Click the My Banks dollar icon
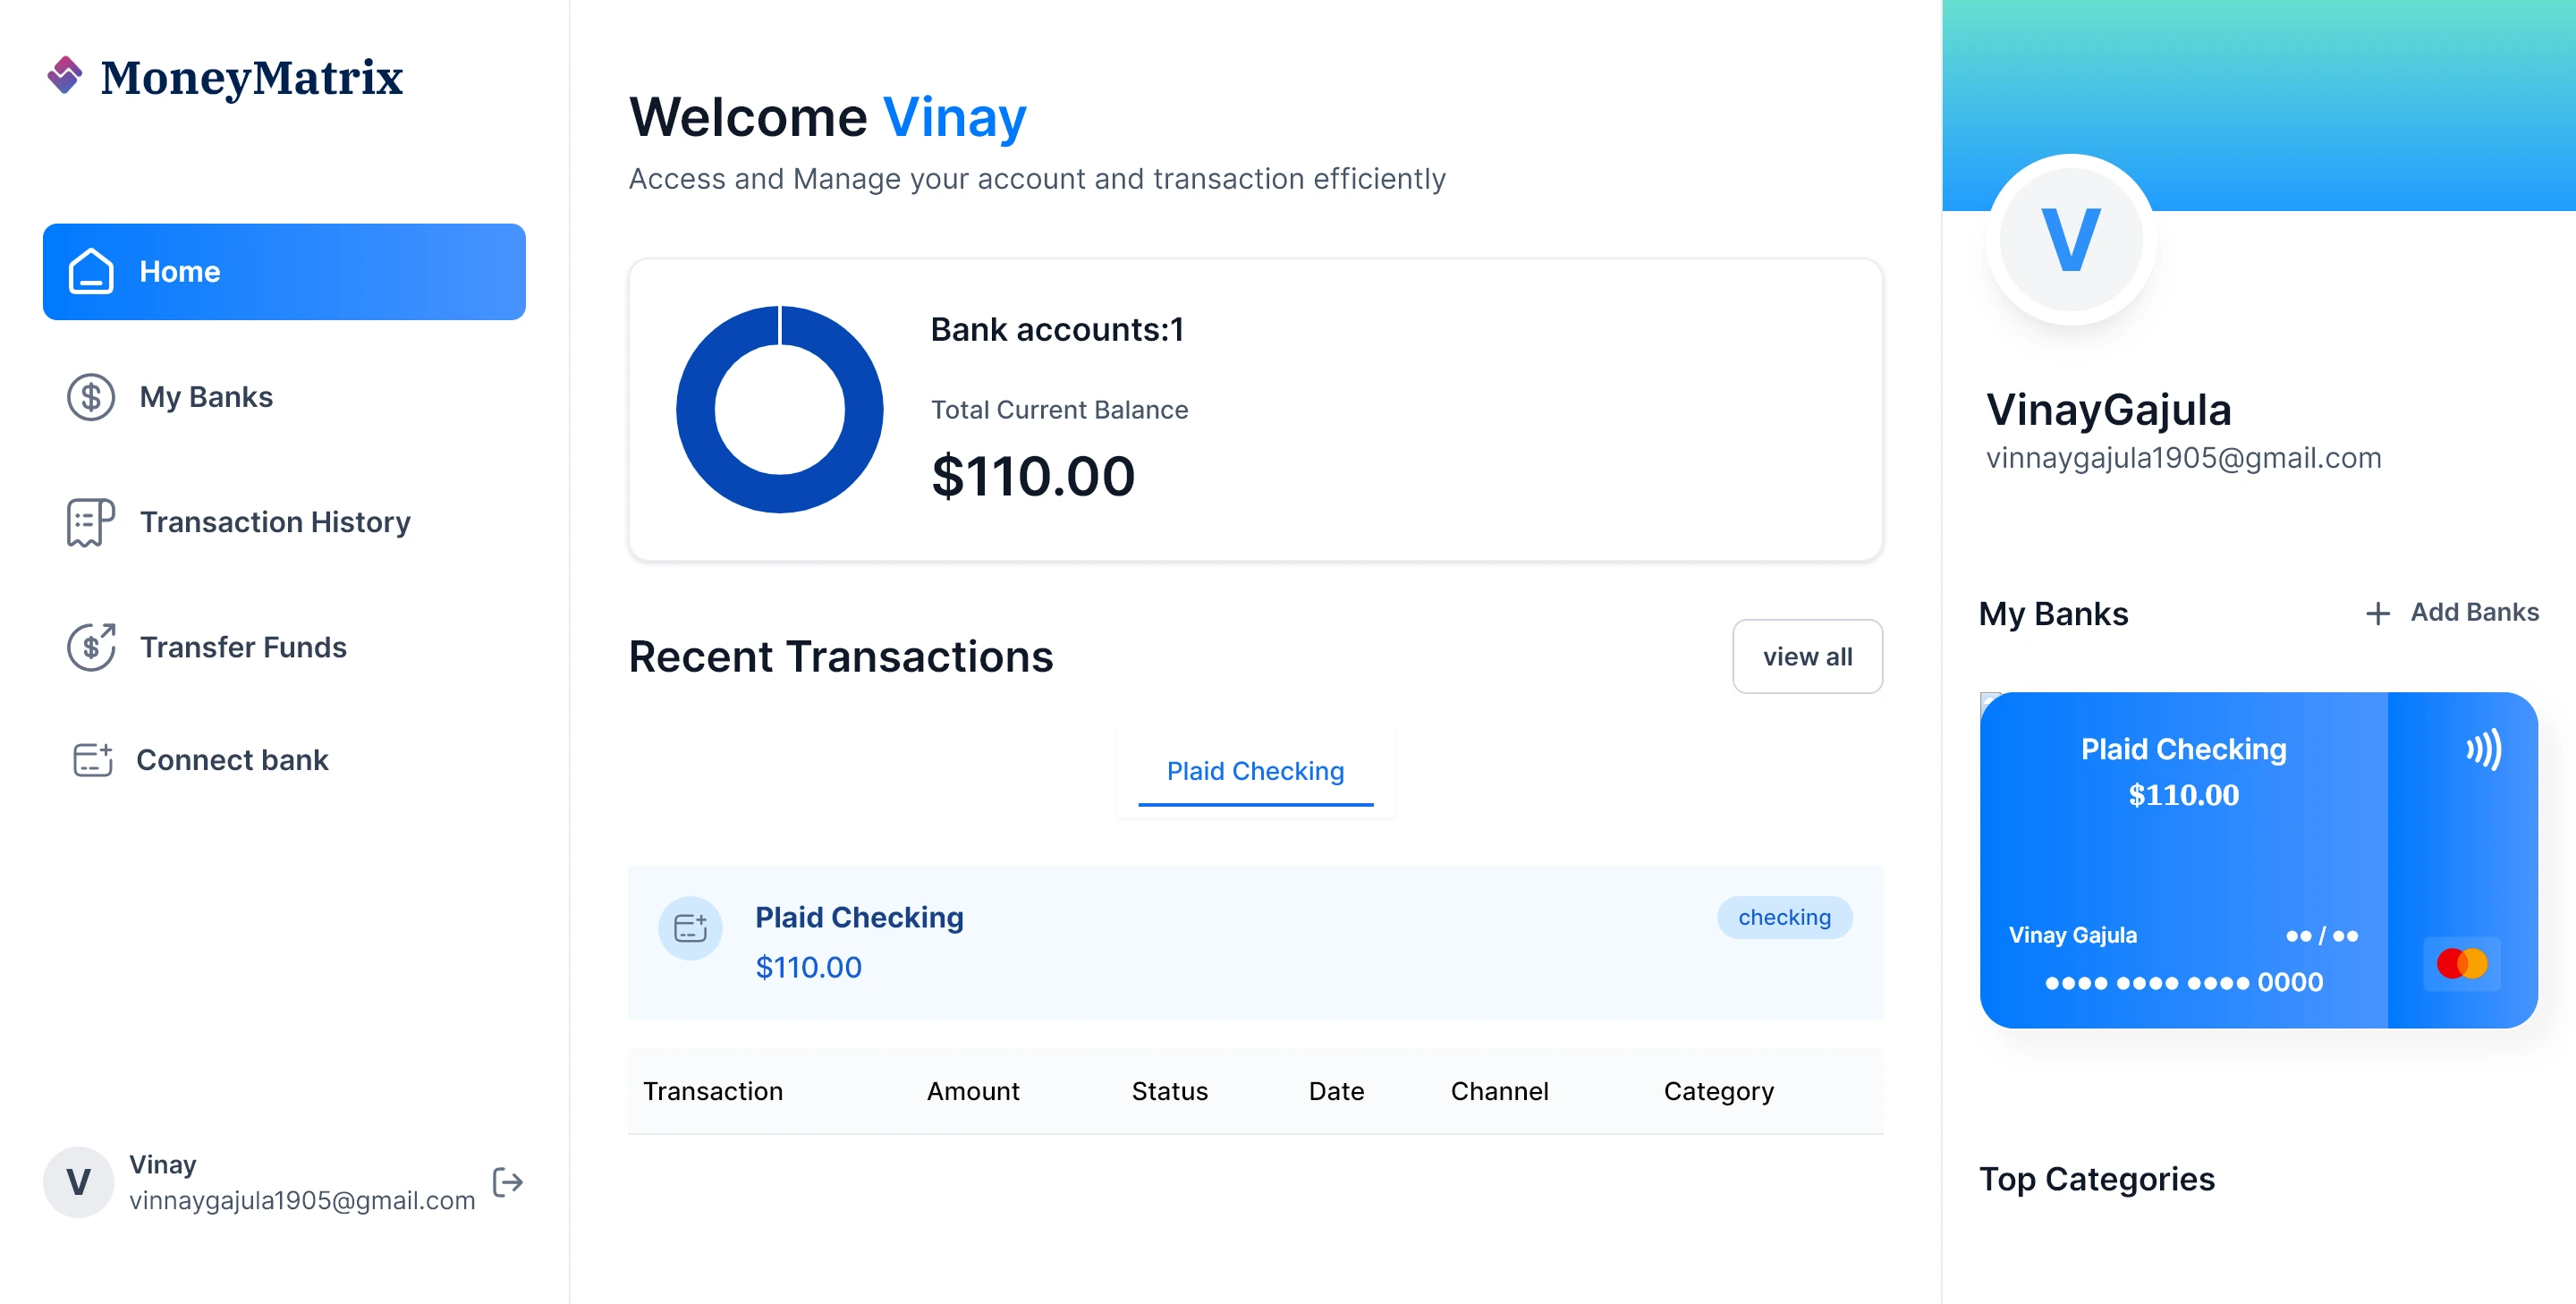Image resolution: width=2576 pixels, height=1304 pixels. tap(91, 397)
